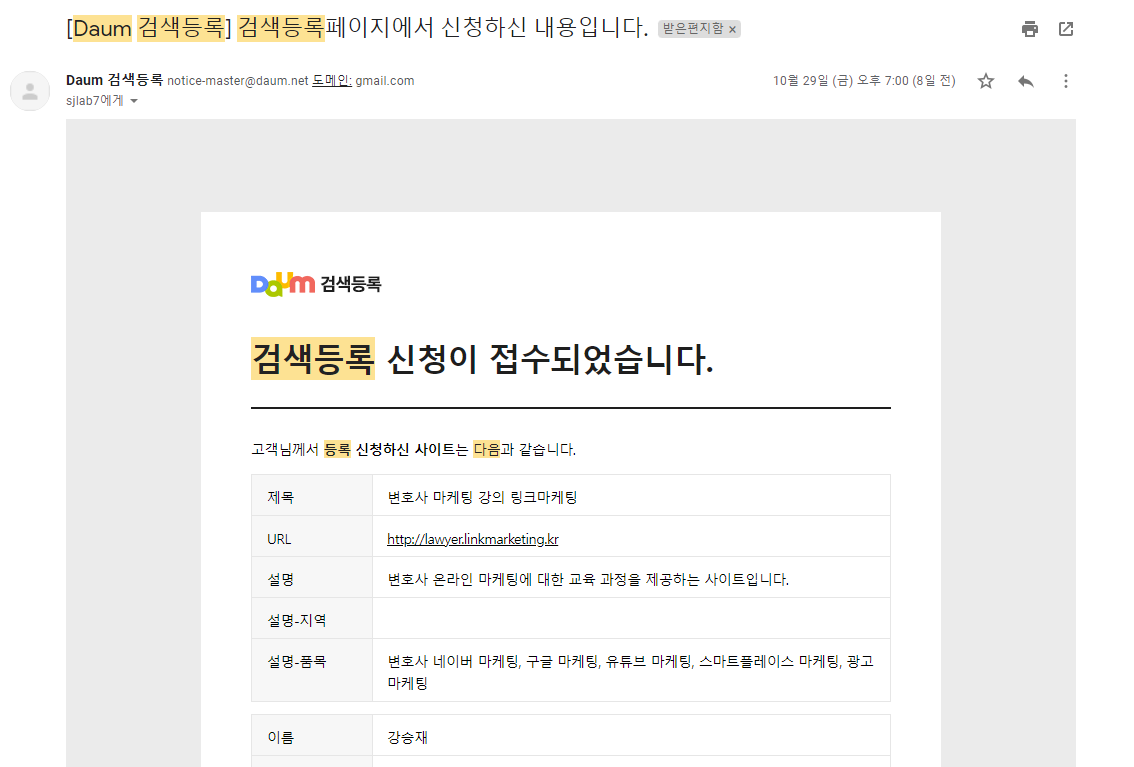The width and height of the screenshot is (1134, 767).
Task: Remove the 받은편지함 label via its x
Action: click(x=732, y=30)
